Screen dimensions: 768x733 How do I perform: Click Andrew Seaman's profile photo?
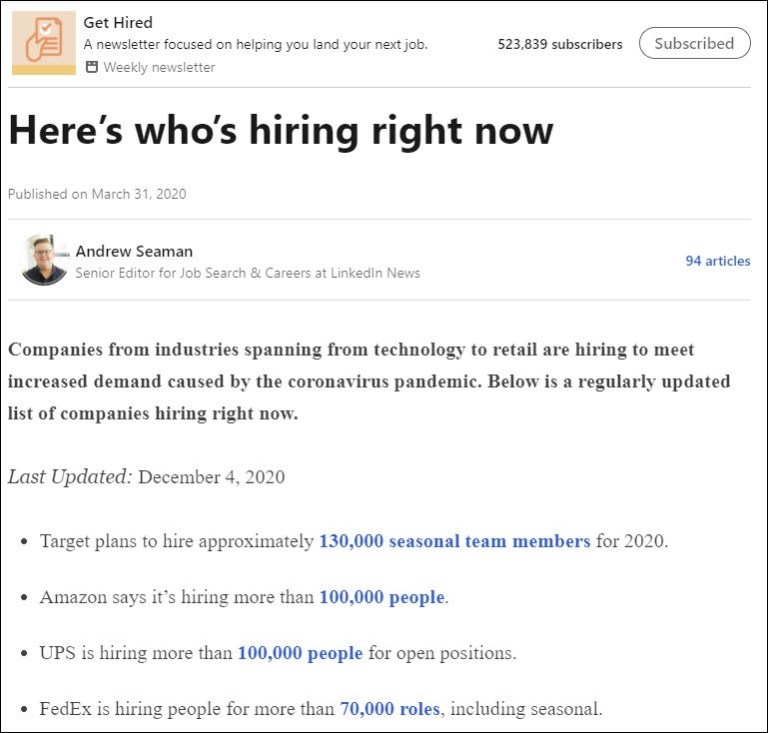coord(44,260)
